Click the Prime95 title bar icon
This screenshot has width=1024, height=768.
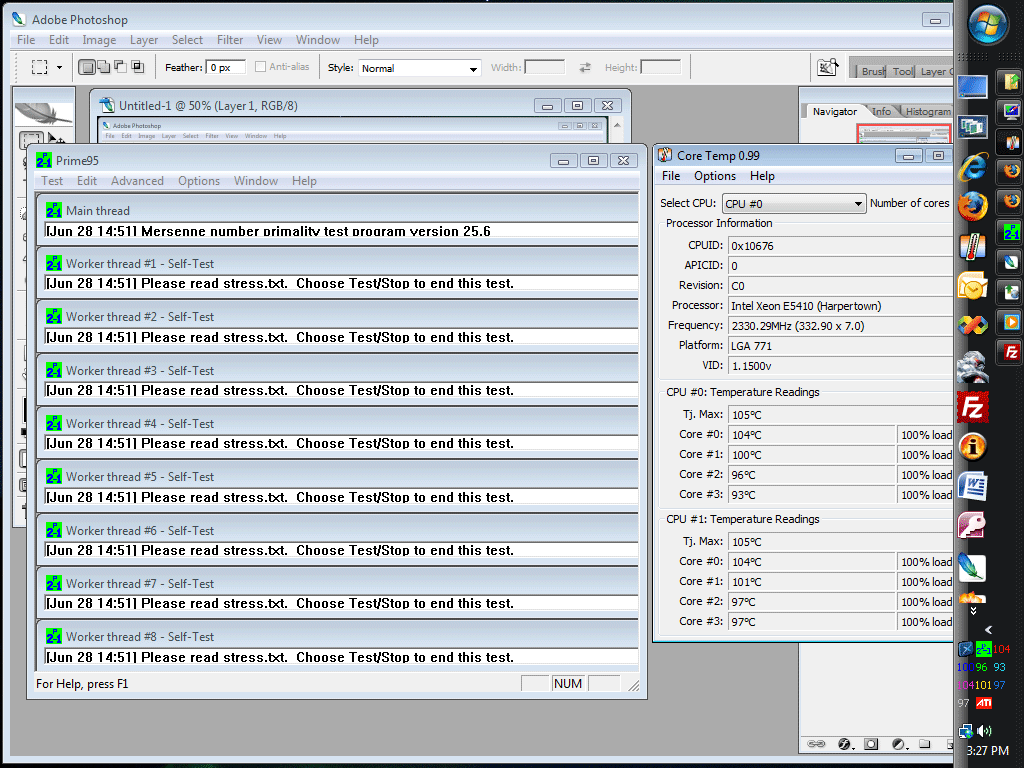tap(44, 161)
